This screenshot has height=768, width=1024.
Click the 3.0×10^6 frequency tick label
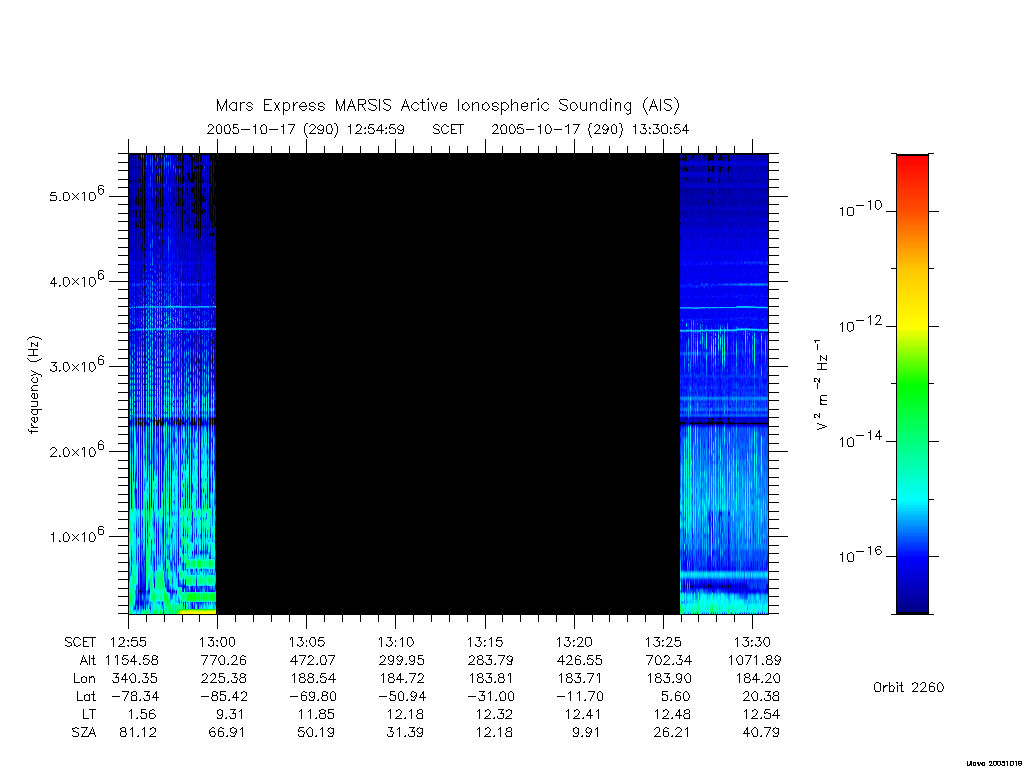[x=76, y=364]
